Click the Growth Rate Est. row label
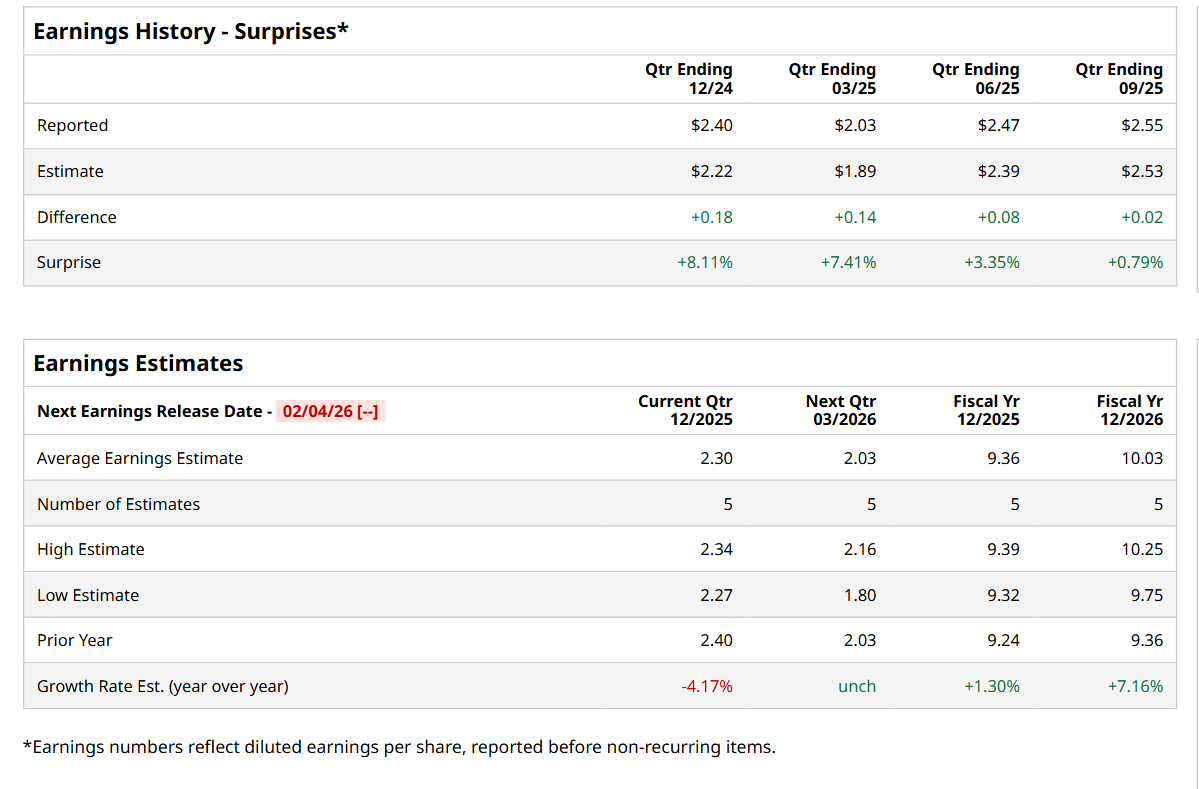 click(162, 686)
